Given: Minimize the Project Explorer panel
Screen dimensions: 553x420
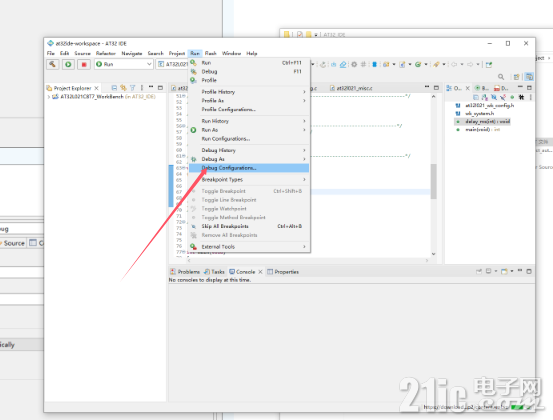Looking at the screenshot, I should coord(151,87).
